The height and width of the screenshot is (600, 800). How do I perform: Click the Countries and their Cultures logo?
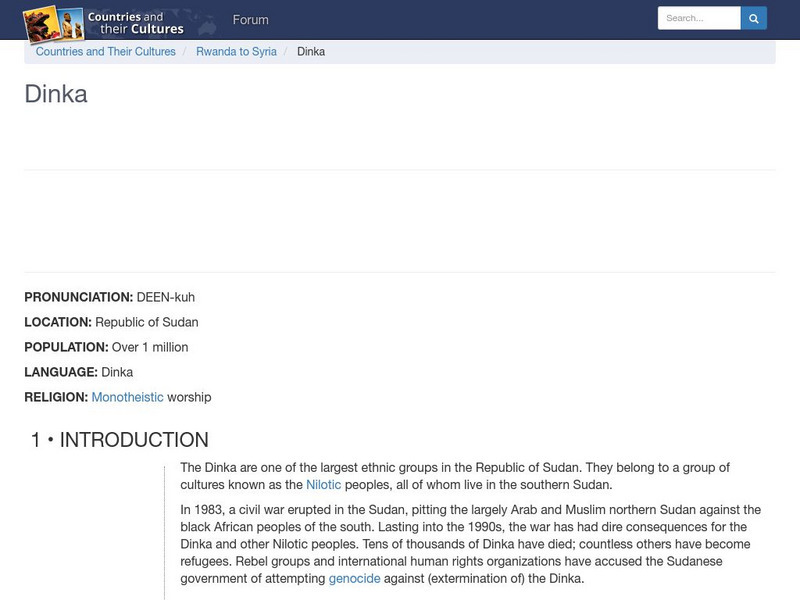(x=104, y=23)
